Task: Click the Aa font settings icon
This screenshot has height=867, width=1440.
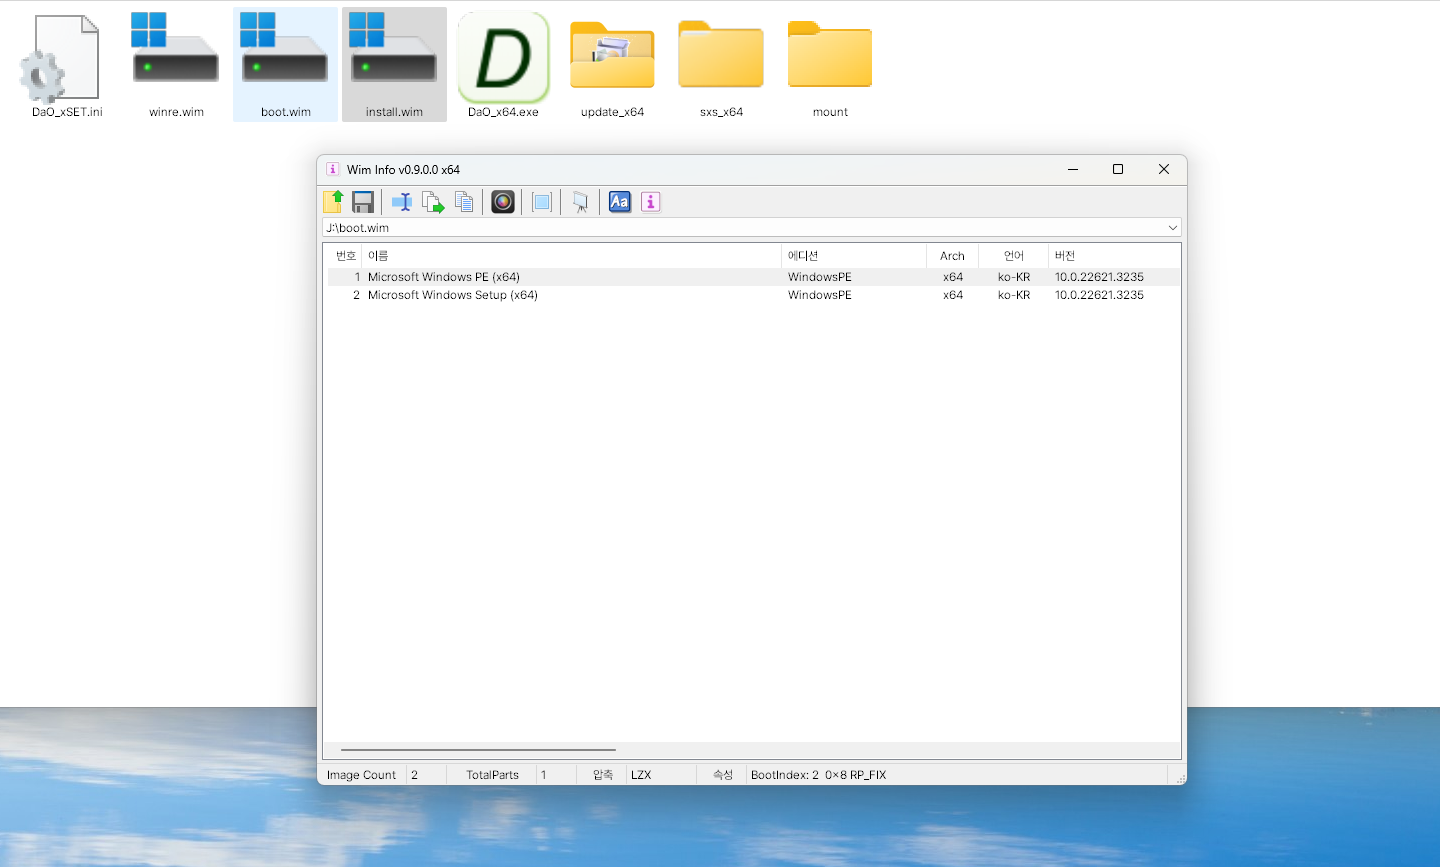Action: click(x=620, y=202)
